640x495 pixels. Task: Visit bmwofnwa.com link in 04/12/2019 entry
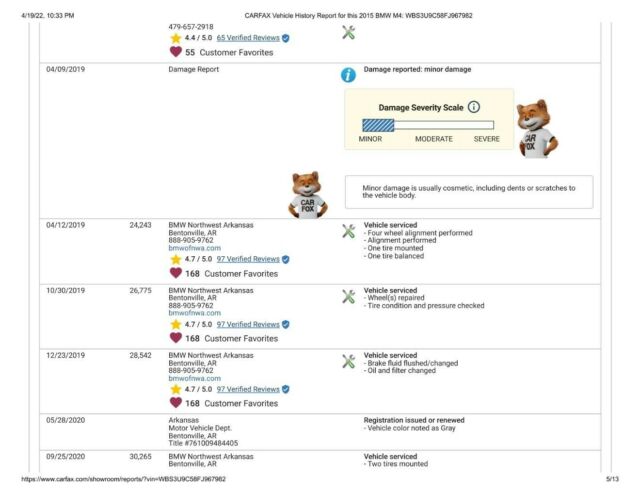click(x=195, y=248)
